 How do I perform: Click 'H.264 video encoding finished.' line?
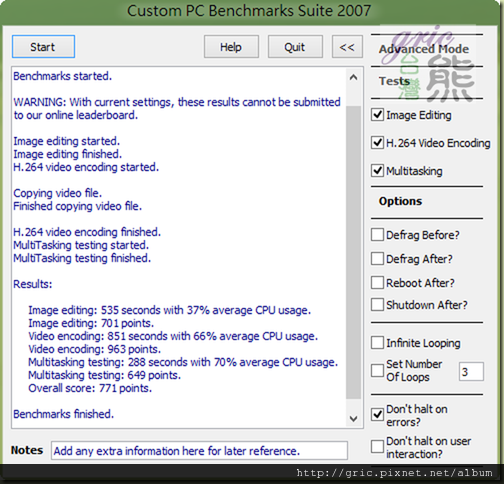(87, 232)
